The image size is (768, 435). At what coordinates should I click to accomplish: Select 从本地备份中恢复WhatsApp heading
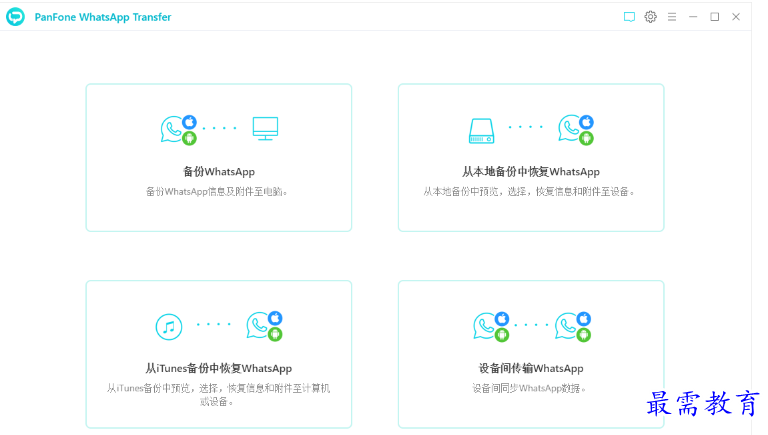pyautogui.click(x=531, y=171)
